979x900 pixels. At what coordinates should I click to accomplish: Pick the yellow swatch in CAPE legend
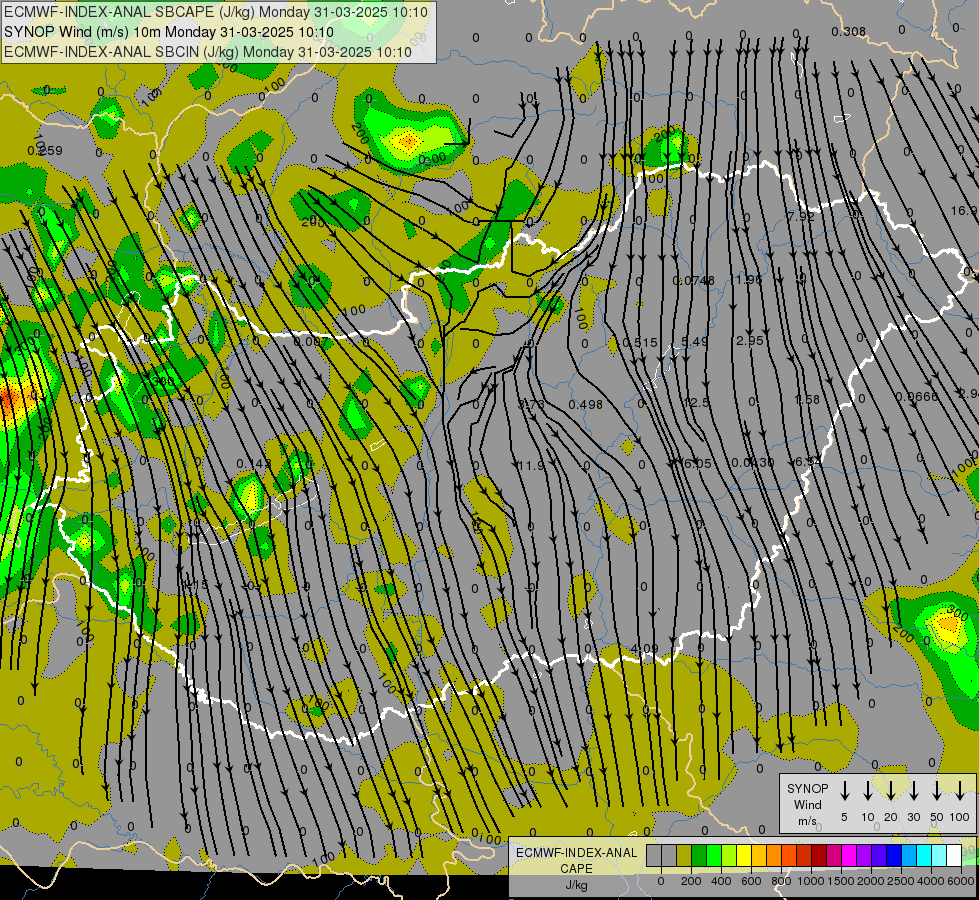tap(744, 856)
